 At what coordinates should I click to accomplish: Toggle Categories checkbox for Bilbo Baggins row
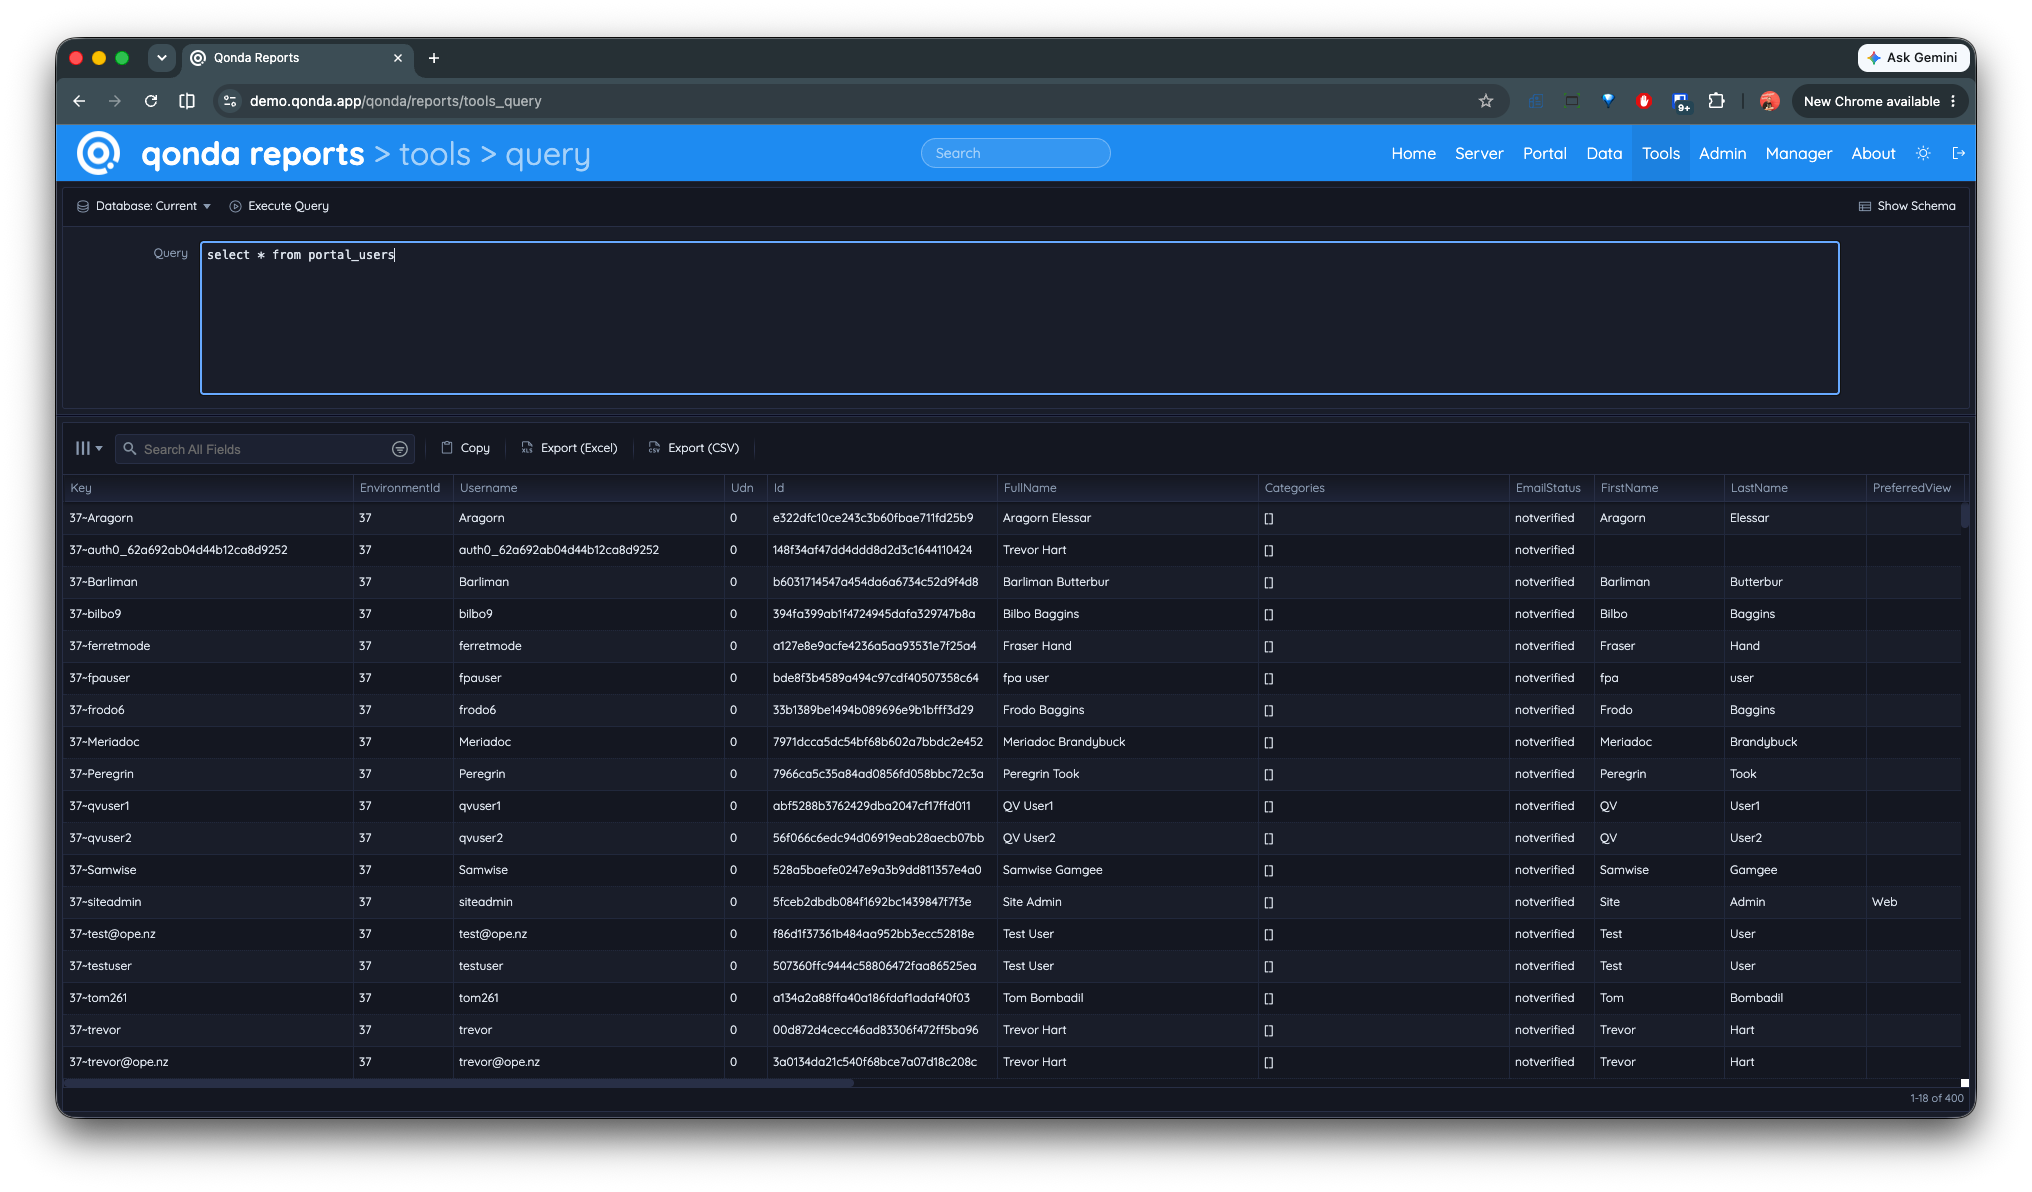click(1269, 615)
